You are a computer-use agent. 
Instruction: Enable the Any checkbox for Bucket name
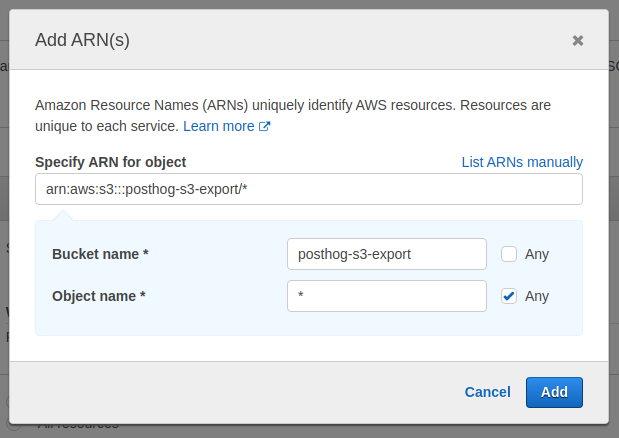point(509,254)
